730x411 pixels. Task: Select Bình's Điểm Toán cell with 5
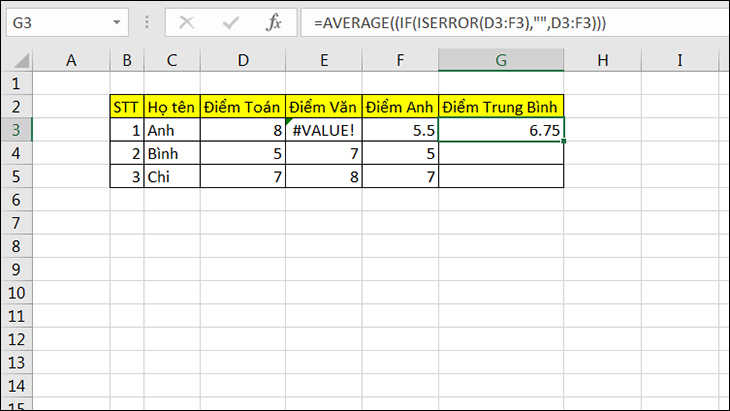point(243,153)
